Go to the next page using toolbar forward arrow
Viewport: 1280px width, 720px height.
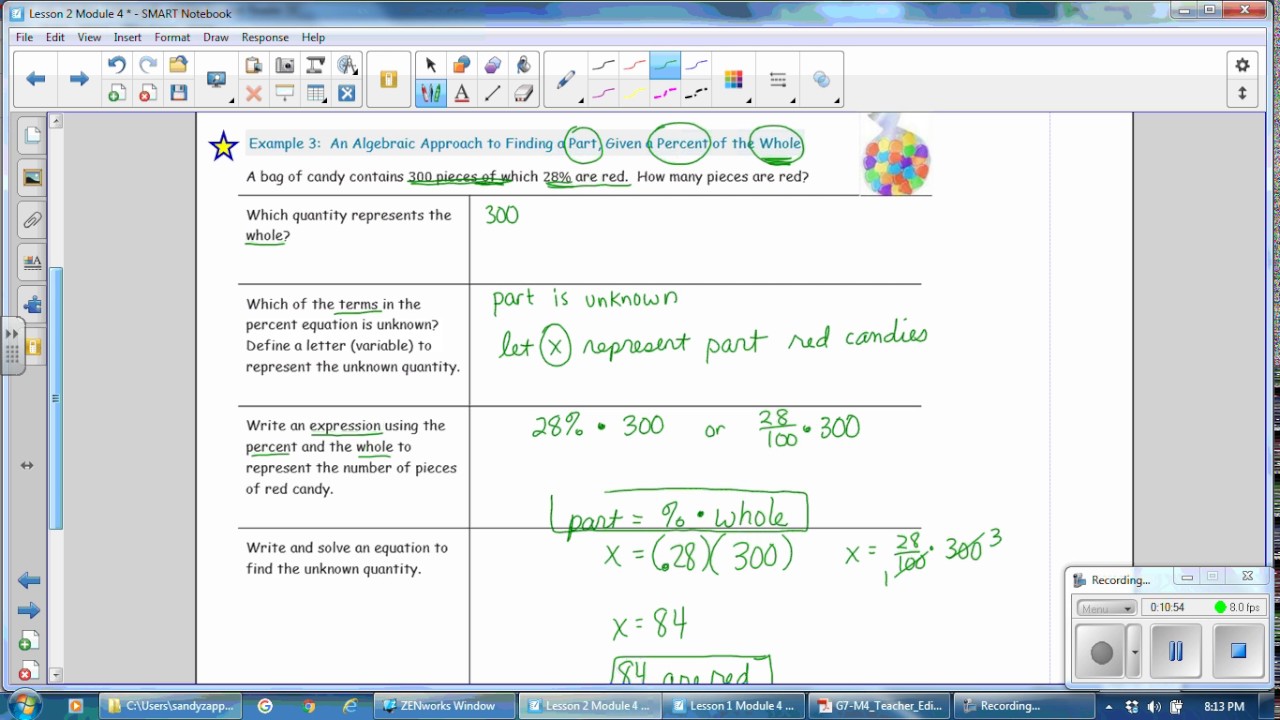[79, 79]
